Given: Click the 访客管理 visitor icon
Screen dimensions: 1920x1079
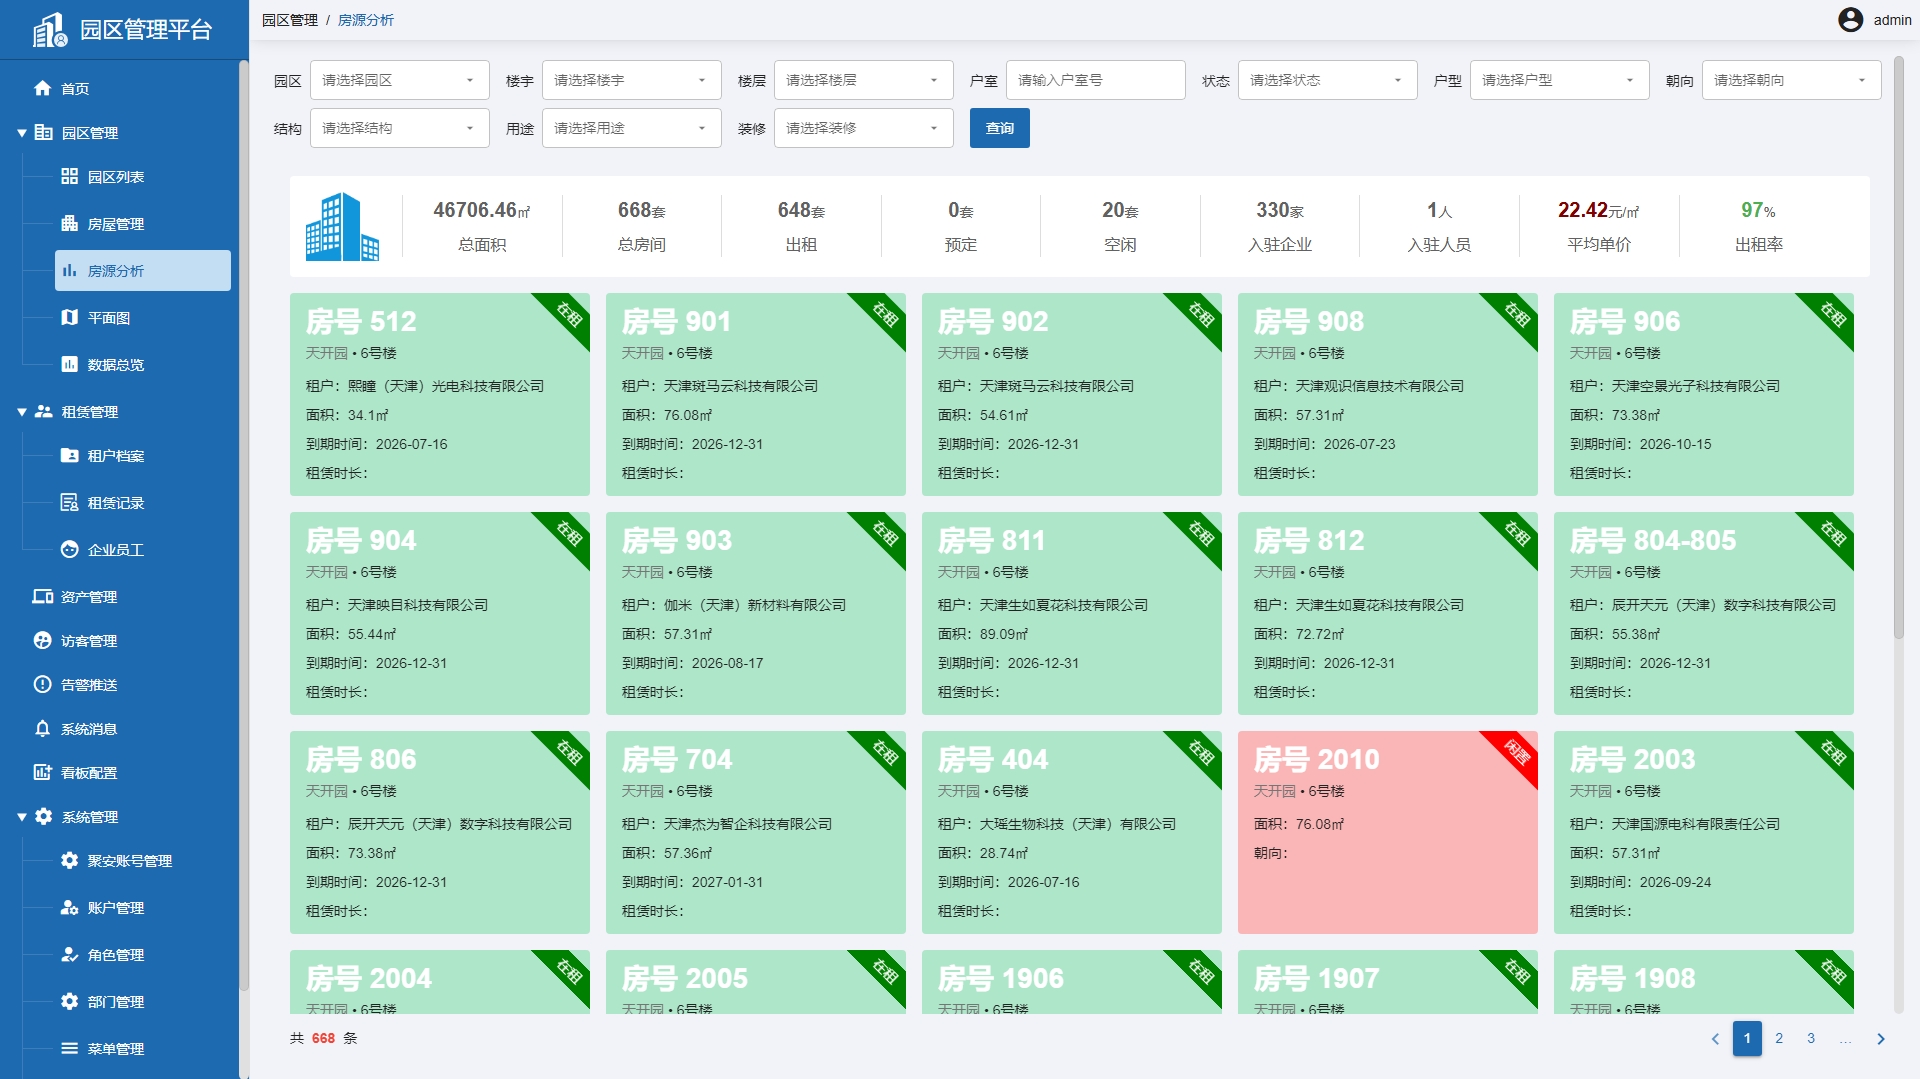Looking at the screenshot, I should click(42, 640).
